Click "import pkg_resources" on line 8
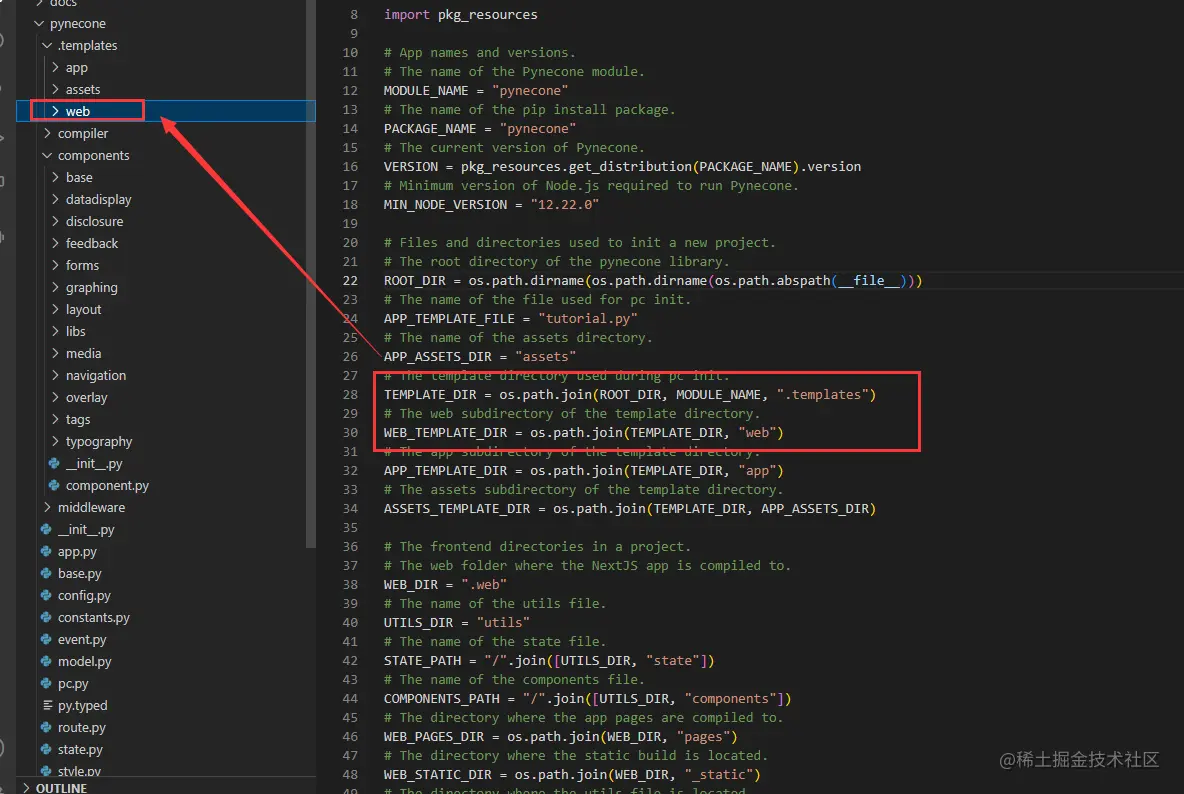The image size is (1184, 794). point(461,14)
